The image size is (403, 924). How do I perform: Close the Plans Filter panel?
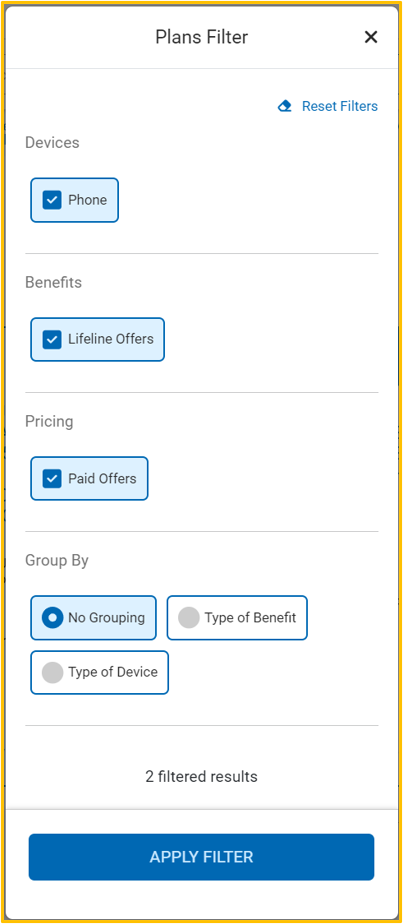[371, 37]
